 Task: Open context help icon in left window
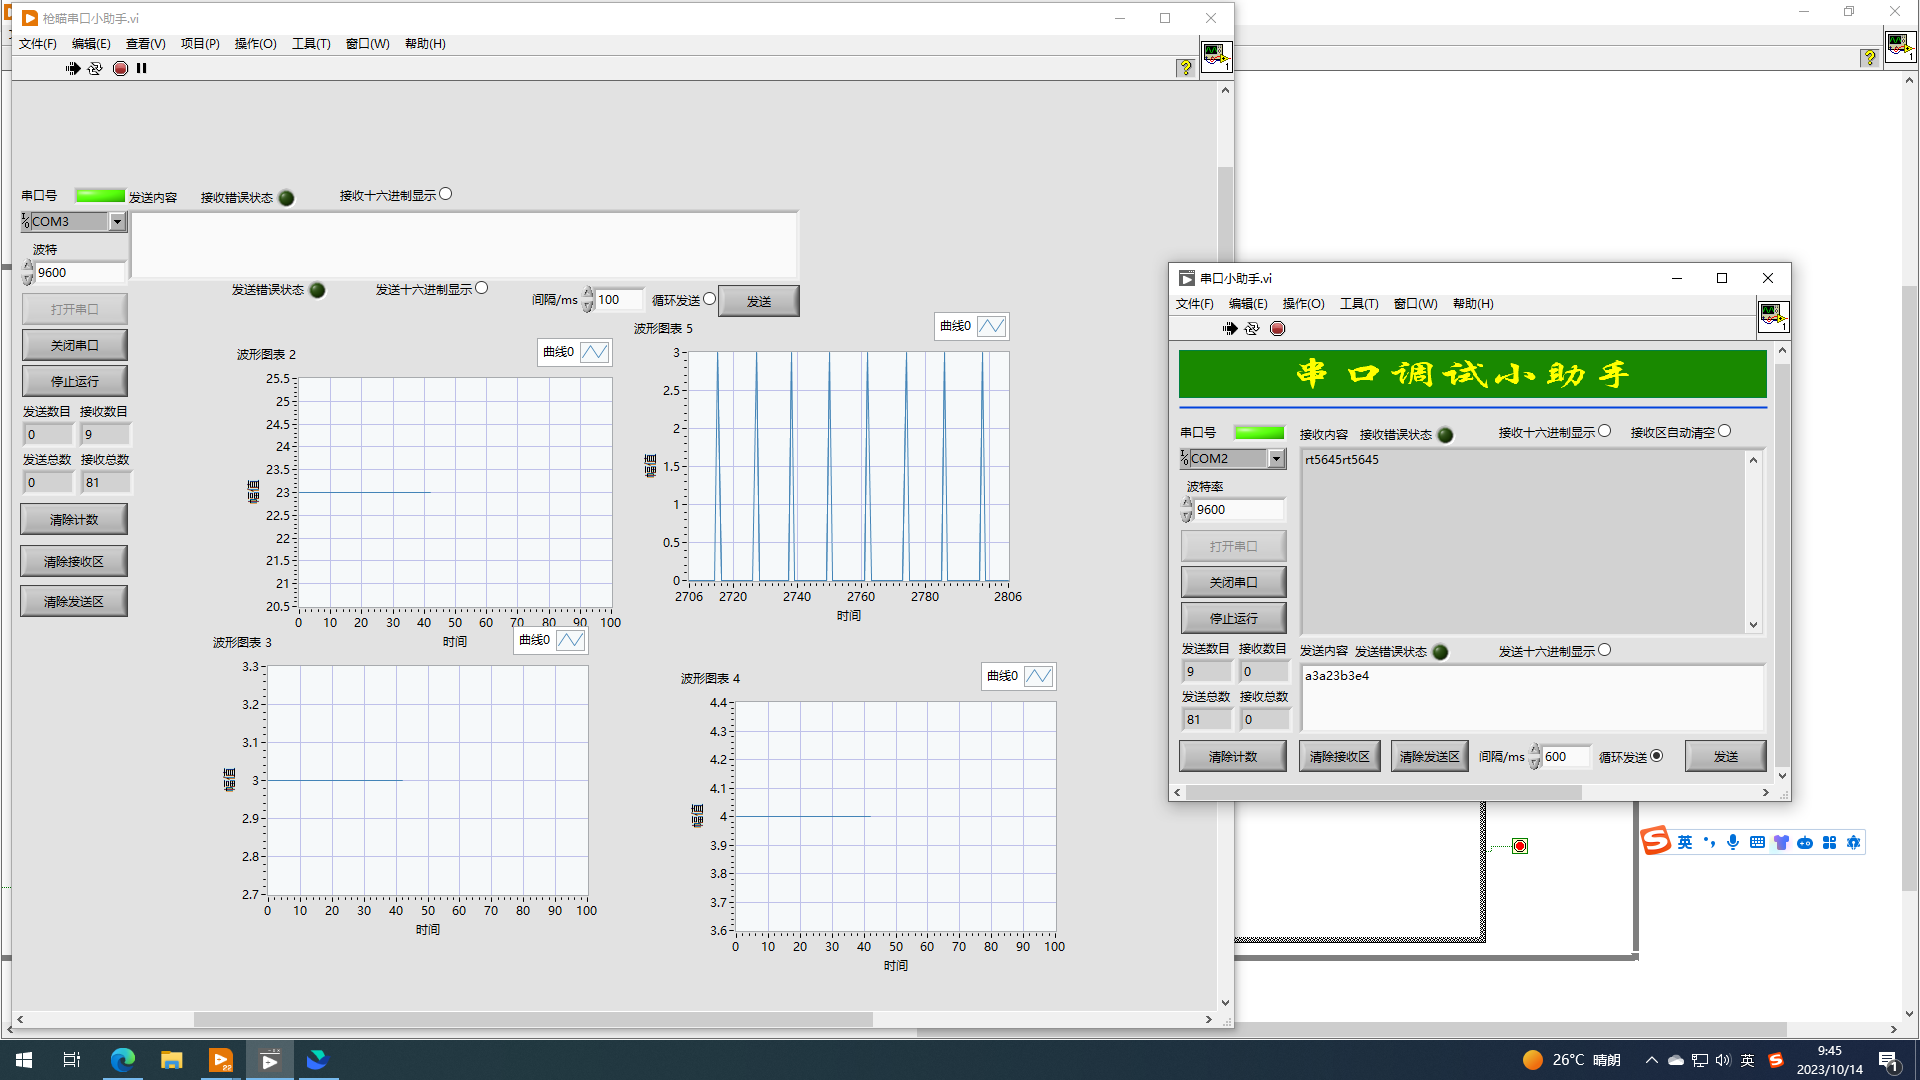1185,68
